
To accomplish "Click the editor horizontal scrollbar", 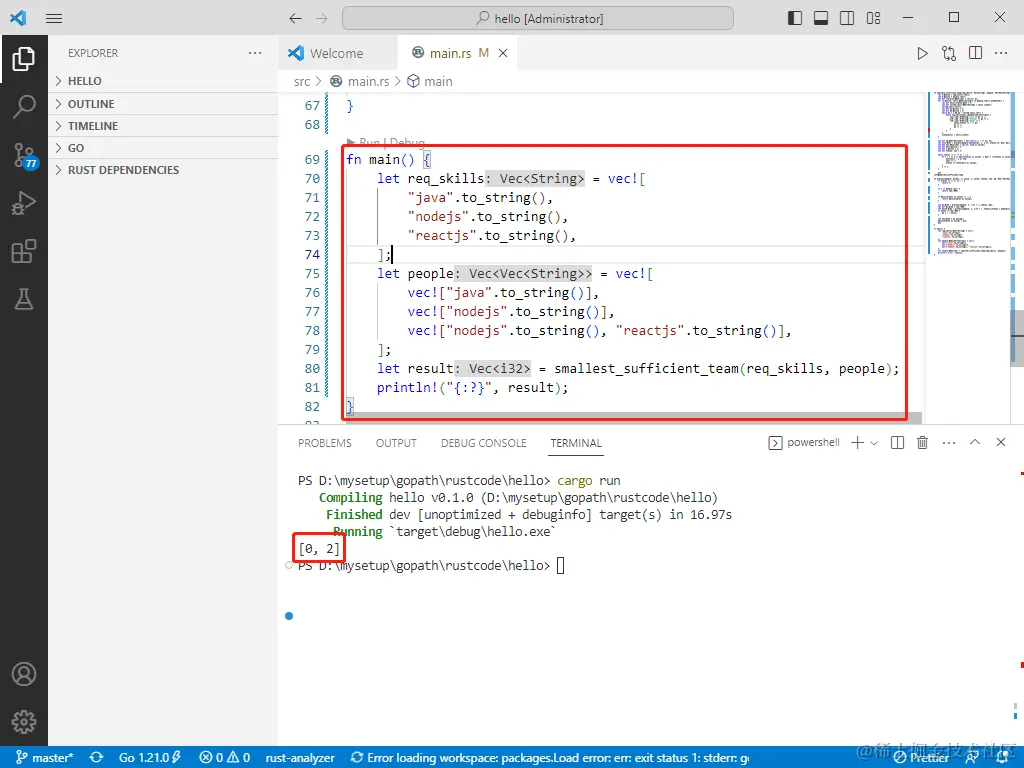I will point(632,418).
